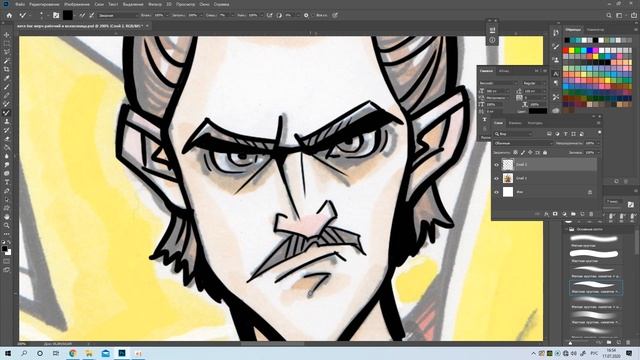Image resolution: width=640 pixels, height=360 pixels.
Task: Delete layer trash icon
Action: click(591, 214)
